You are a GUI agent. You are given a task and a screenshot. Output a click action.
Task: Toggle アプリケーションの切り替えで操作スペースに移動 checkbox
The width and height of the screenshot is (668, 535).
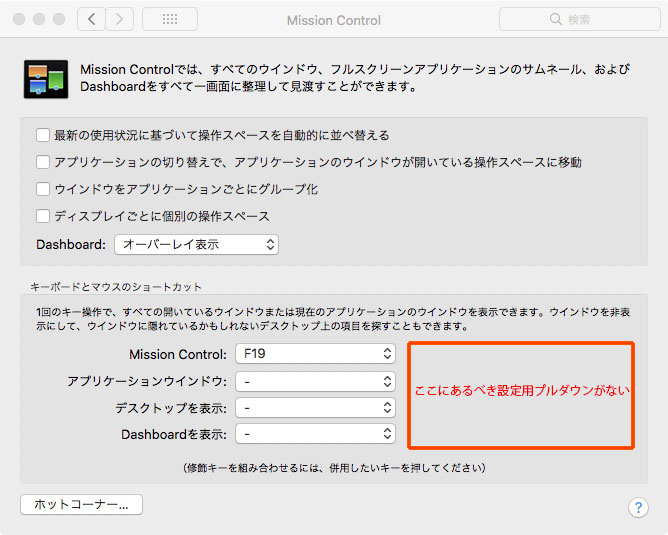pos(43,162)
